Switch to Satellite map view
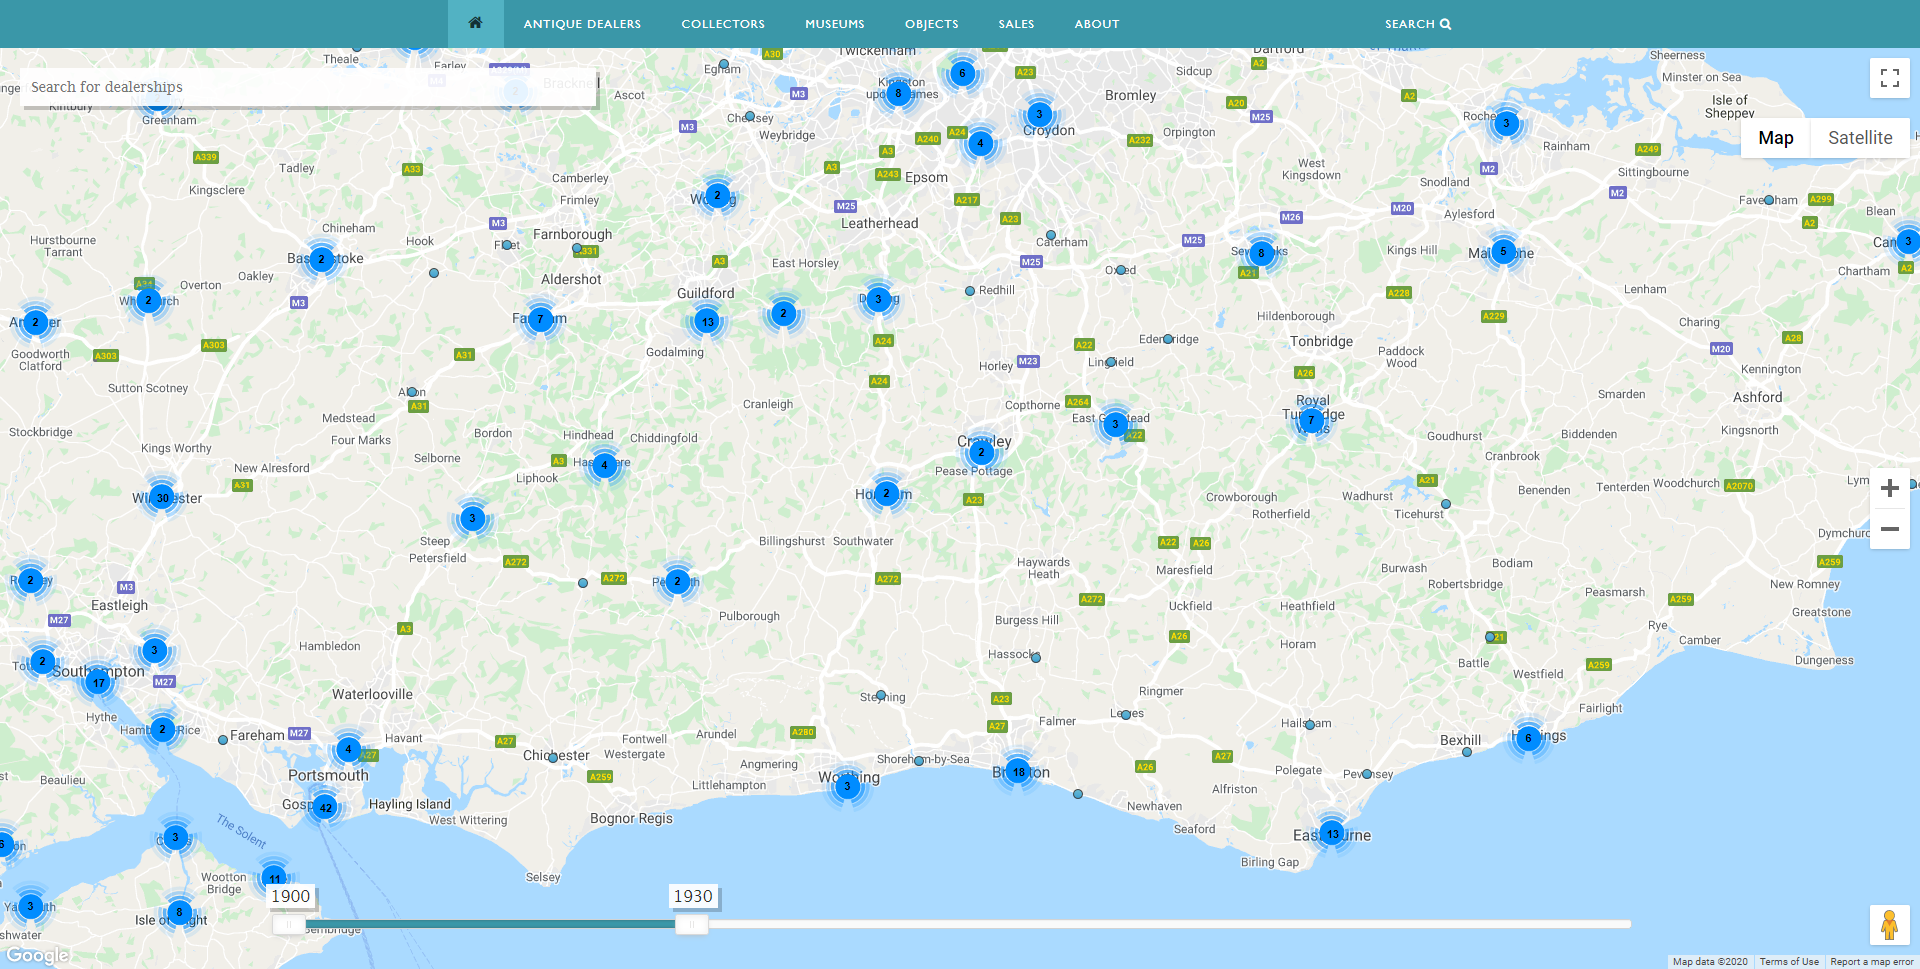The width and height of the screenshot is (1920, 969). (x=1859, y=138)
